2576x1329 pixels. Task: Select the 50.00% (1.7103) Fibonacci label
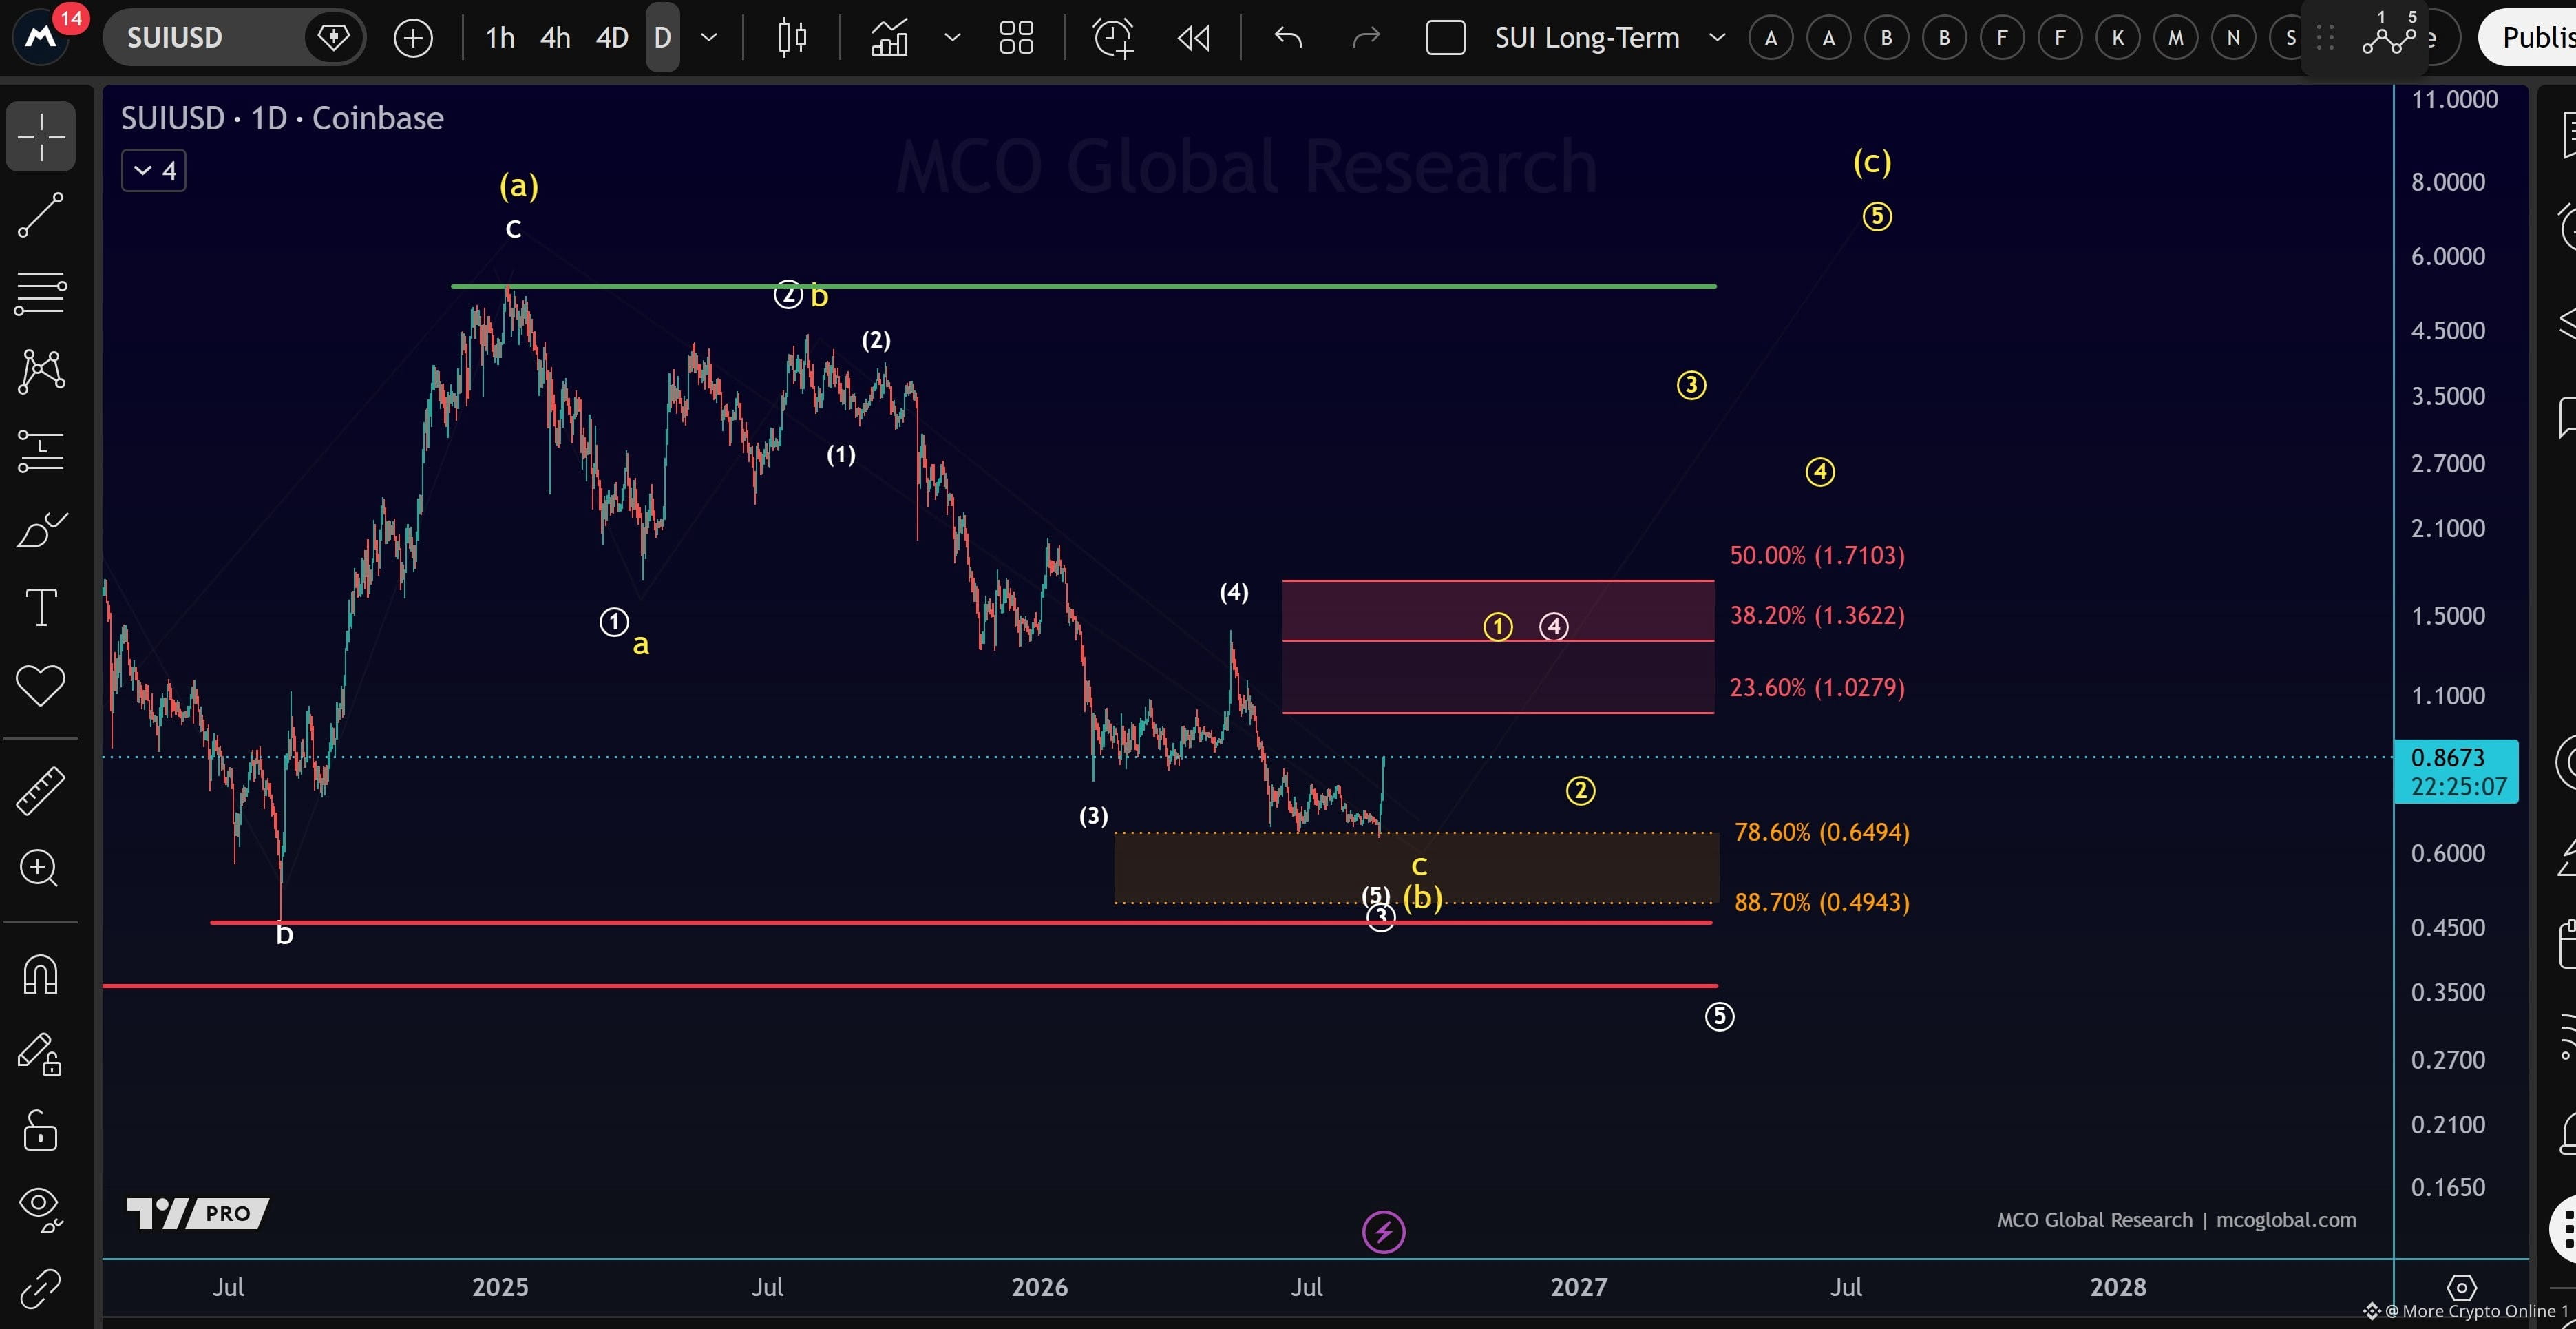coord(1817,555)
